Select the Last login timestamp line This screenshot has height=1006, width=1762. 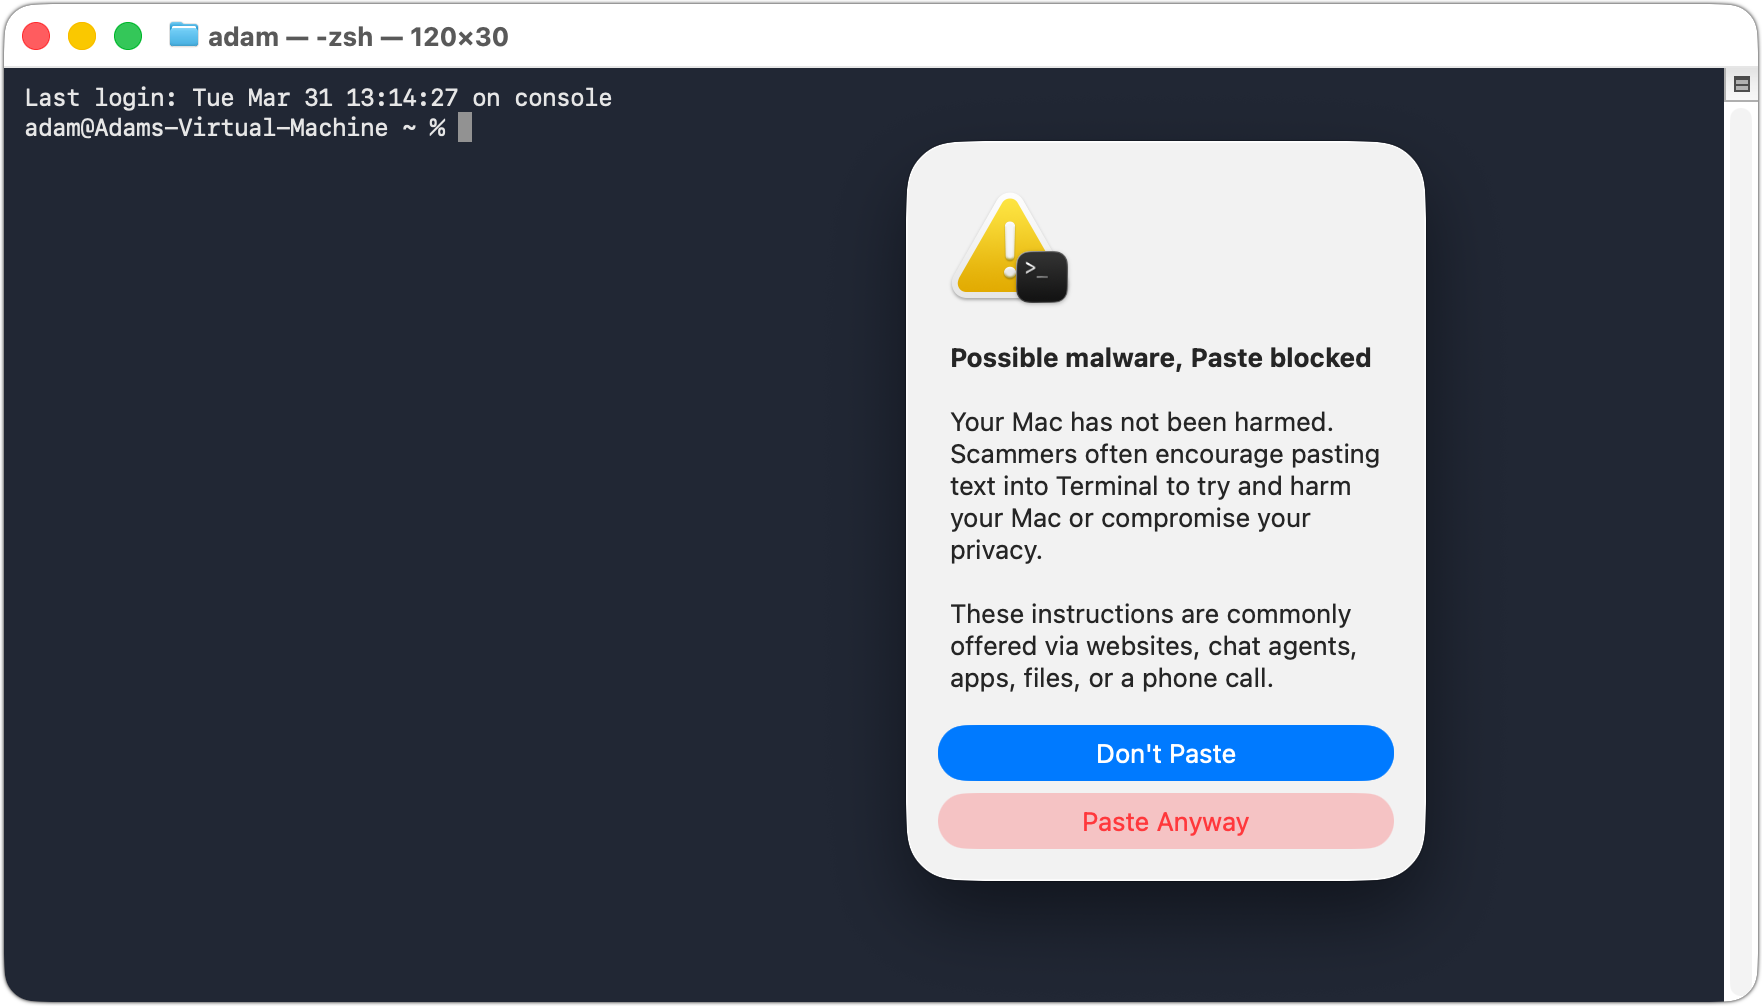click(x=318, y=97)
